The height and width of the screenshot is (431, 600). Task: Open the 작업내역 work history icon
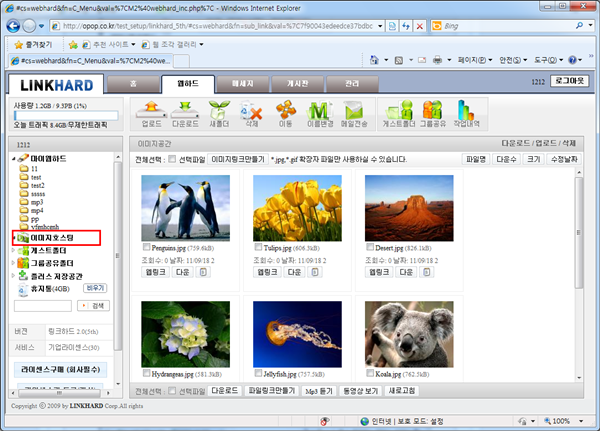pyautogui.click(x=466, y=114)
